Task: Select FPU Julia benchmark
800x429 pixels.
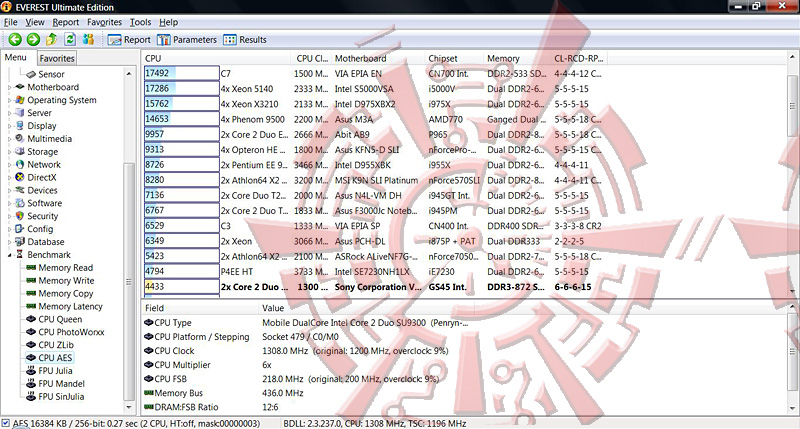Action: point(55,371)
